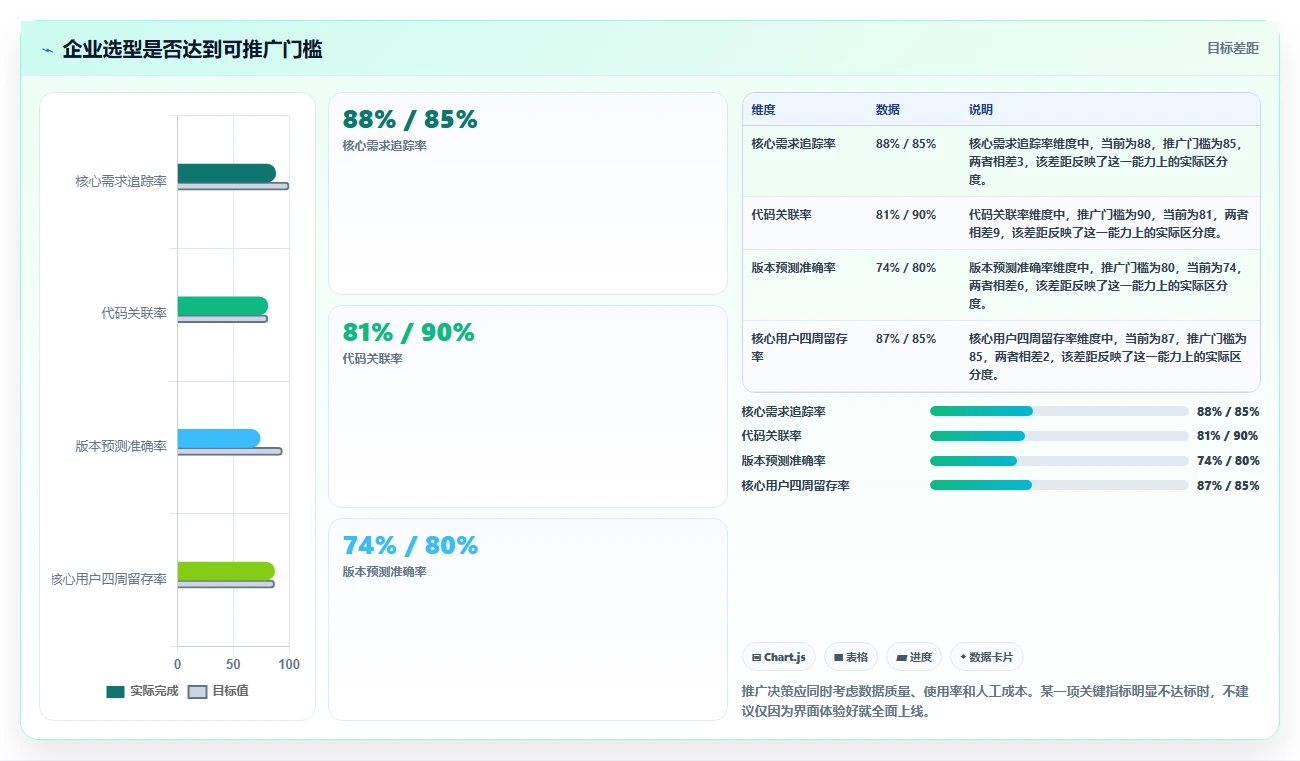Viewport: 1300px width, 761px height.
Task: Click the 推广决策 footer note paragraph
Action: point(994,701)
